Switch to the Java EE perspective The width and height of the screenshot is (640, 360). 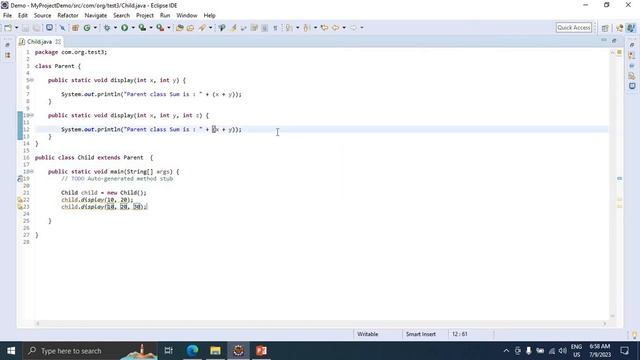pyautogui.click(x=620, y=28)
